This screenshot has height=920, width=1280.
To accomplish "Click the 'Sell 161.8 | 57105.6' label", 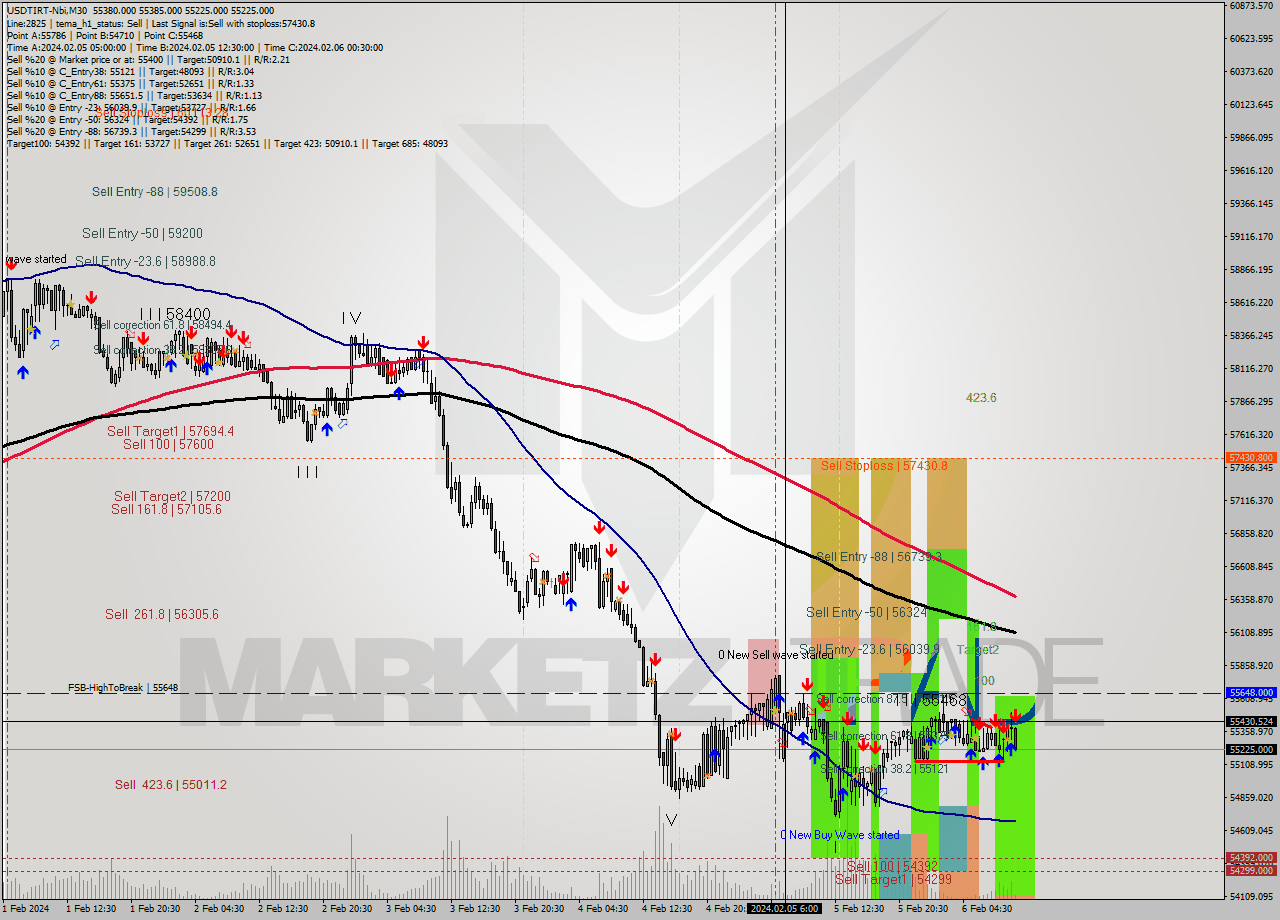I will [166, 509].
